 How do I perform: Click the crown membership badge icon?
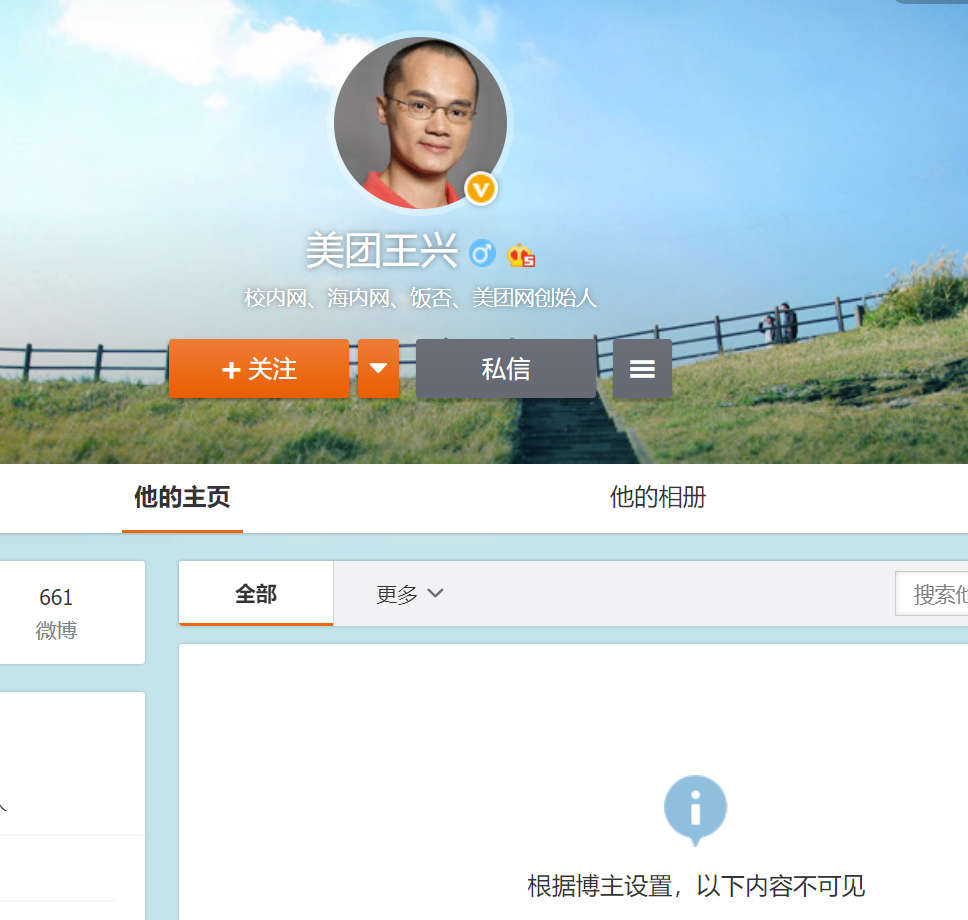tap(520, 255)
